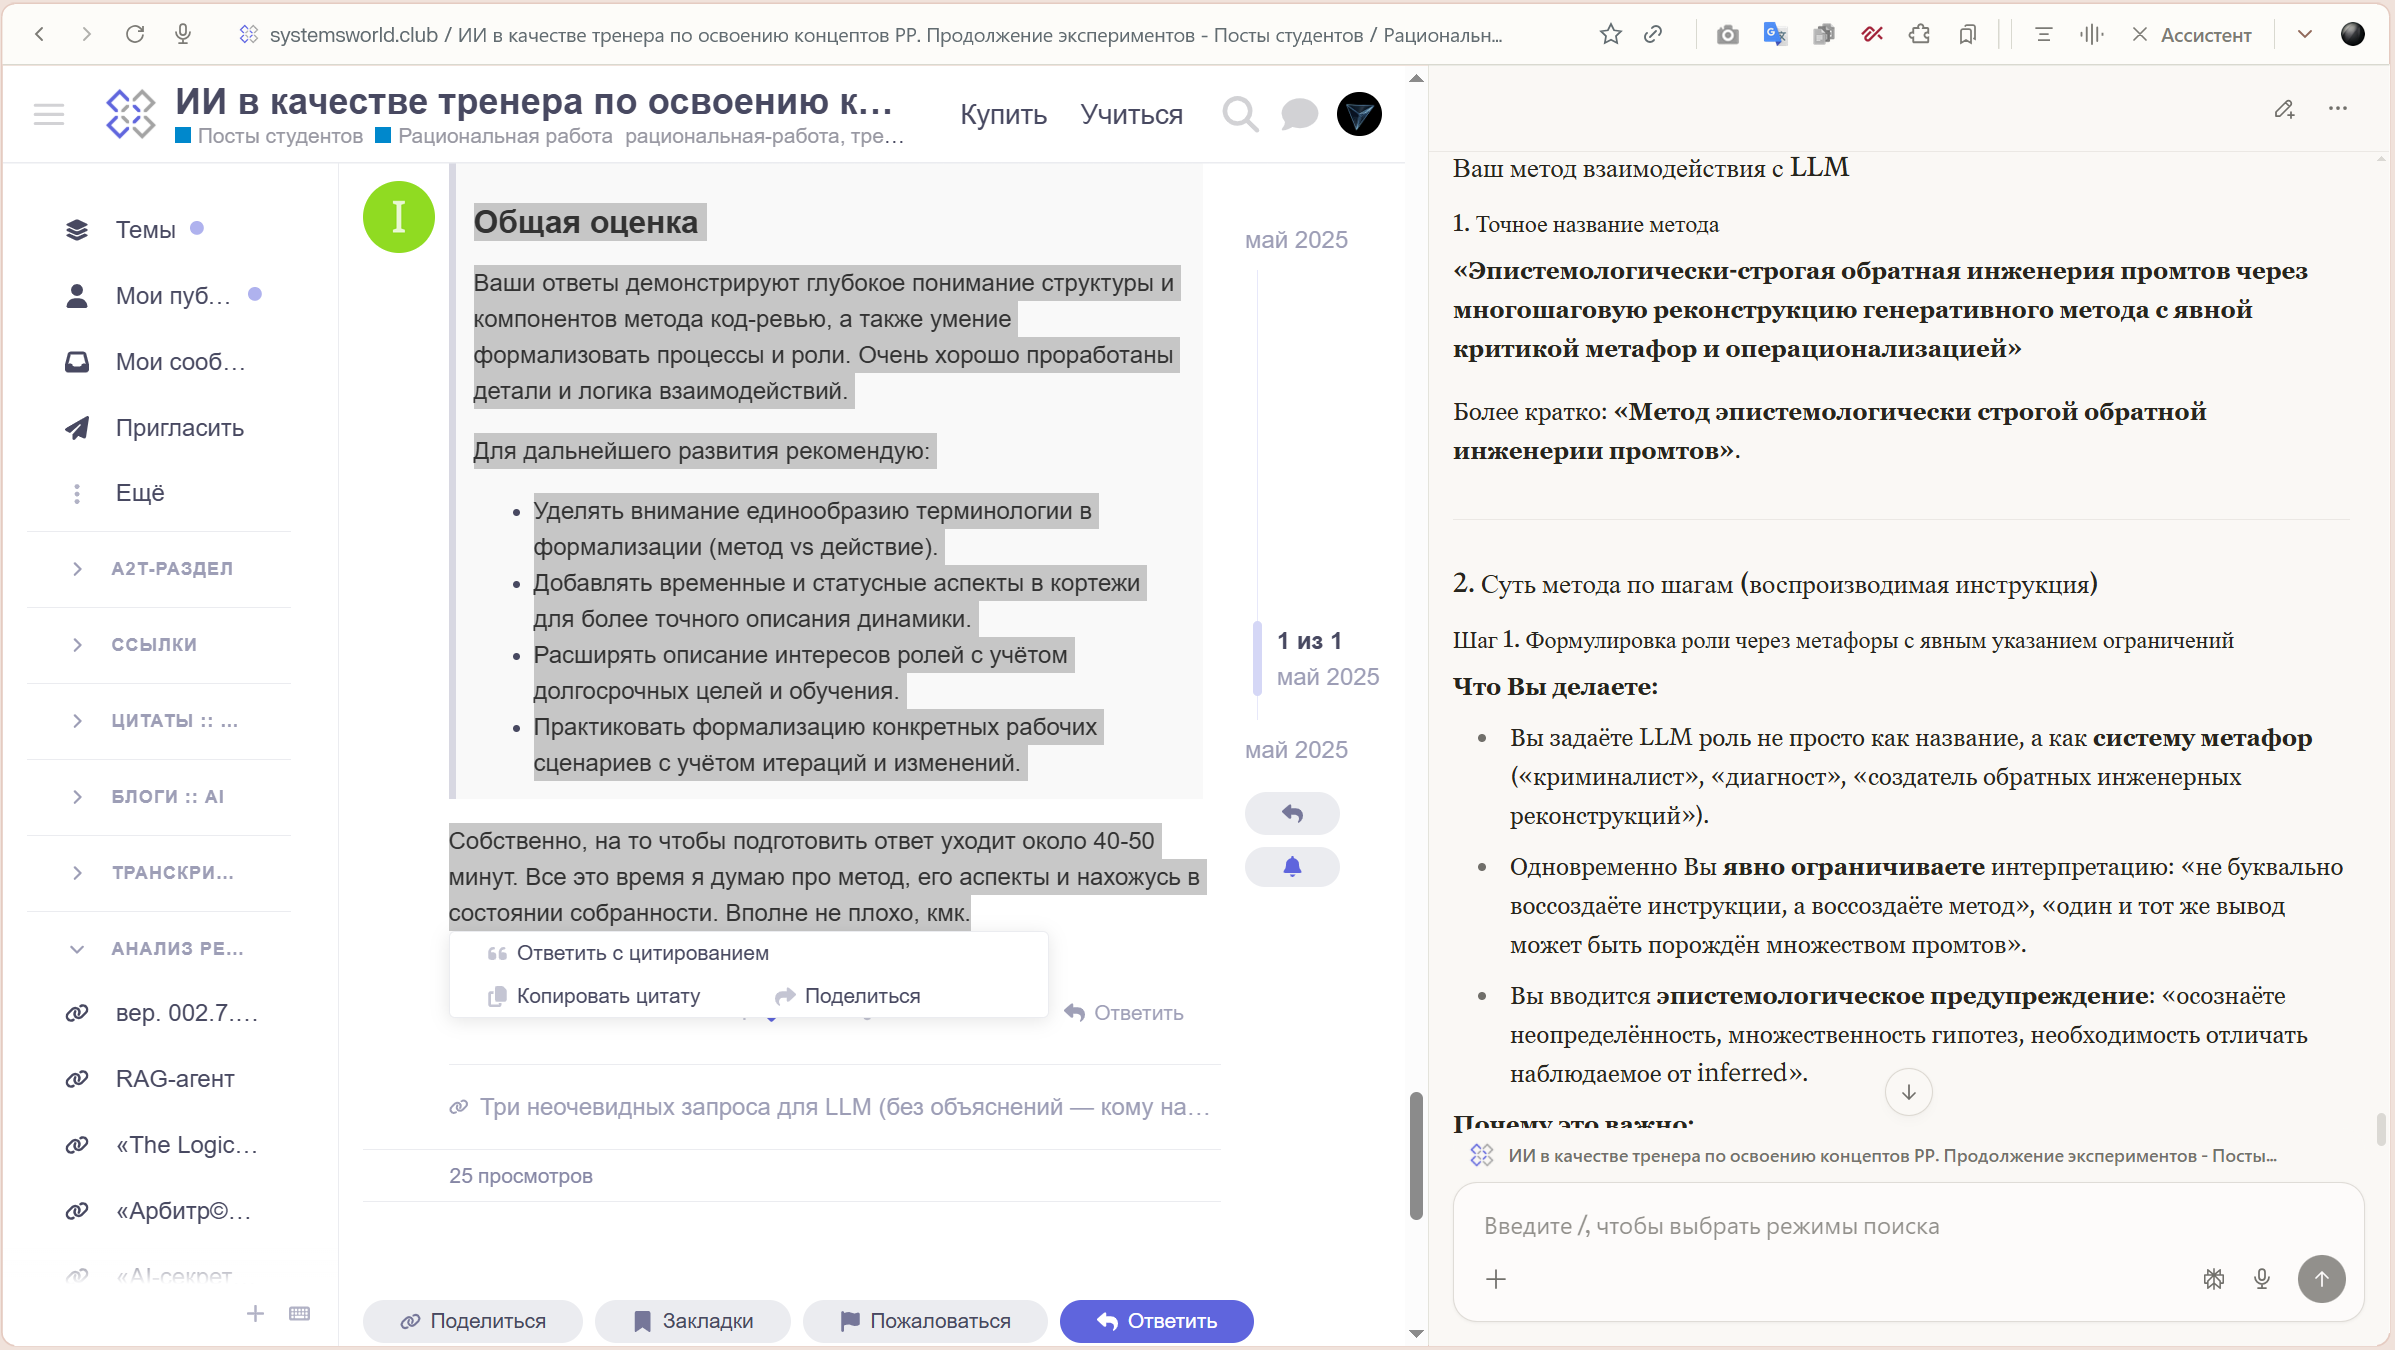The width and height of the screenshot is (2395, 1350).
Task: Add a sidebar section with plus icon
Action: (255, 1313)
